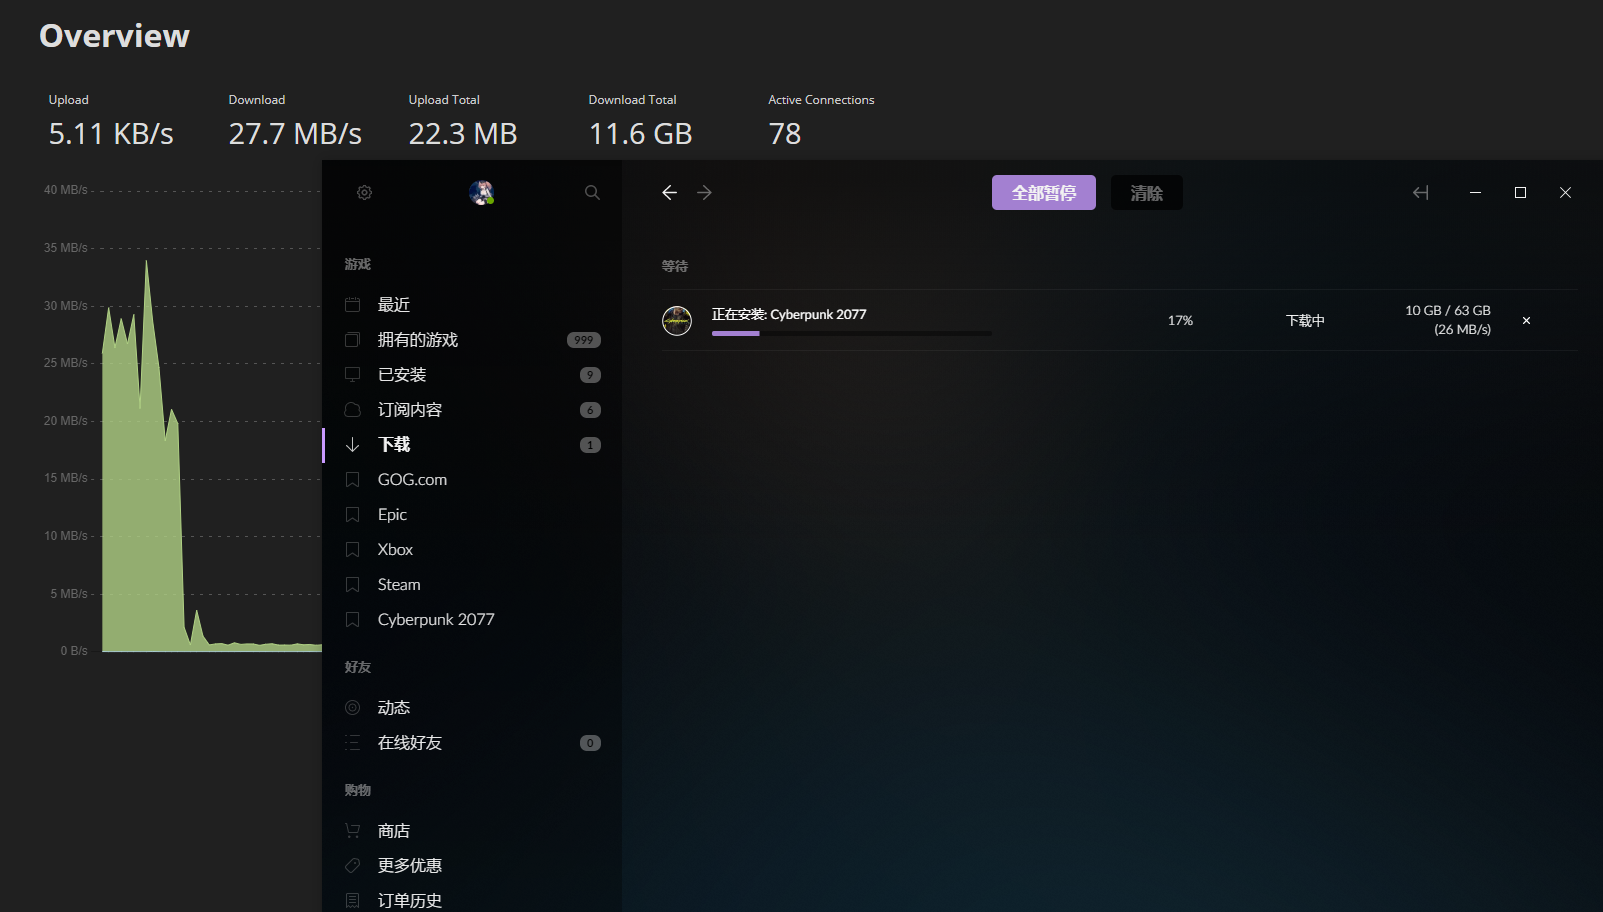Click the 清除 clear button
Image resolution: width=1603 pixels, height=912 pixels.
1146,192
